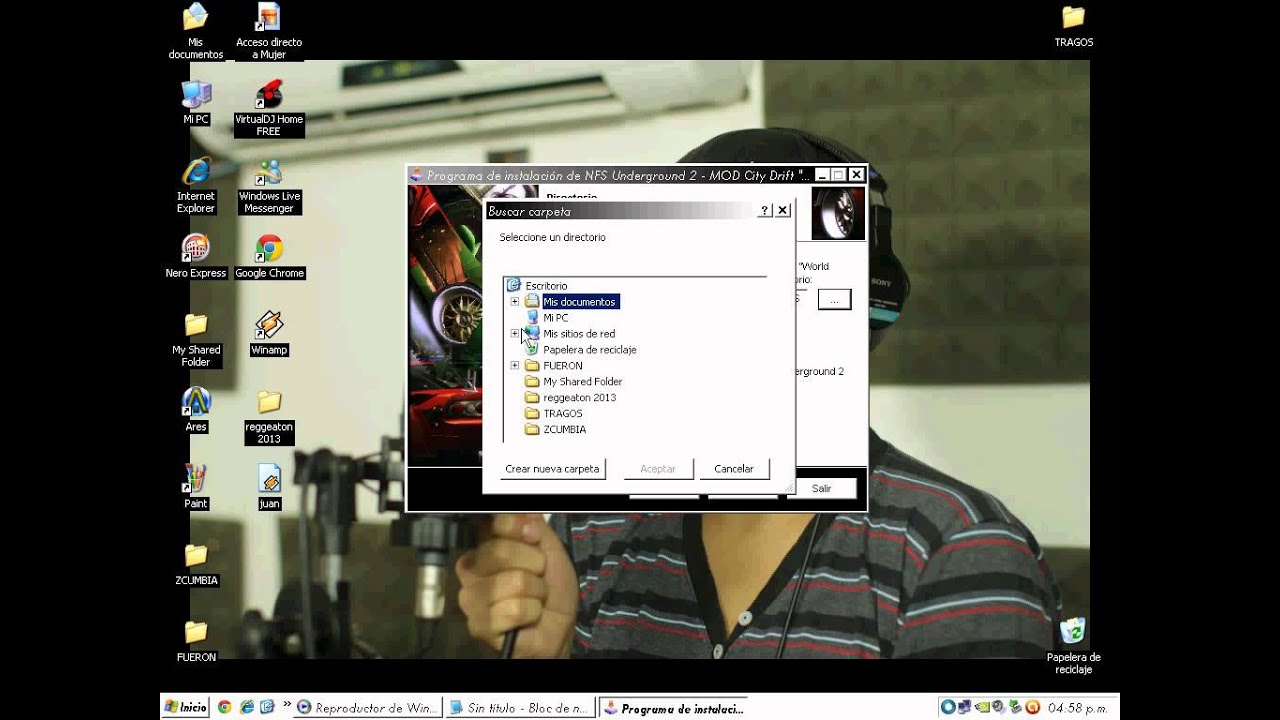The height and width of the screenshot is (720, 1280).
Task: Select ZCUMBIA folder in tree
Action: point(564,429)
